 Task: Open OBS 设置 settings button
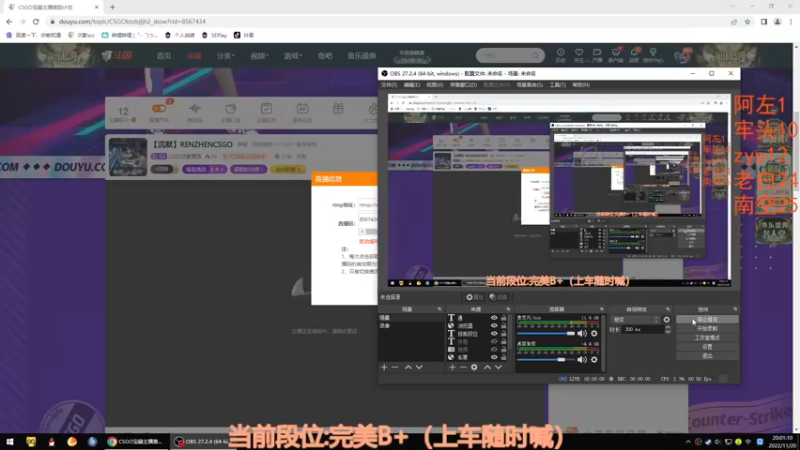(x=707, y=346)
